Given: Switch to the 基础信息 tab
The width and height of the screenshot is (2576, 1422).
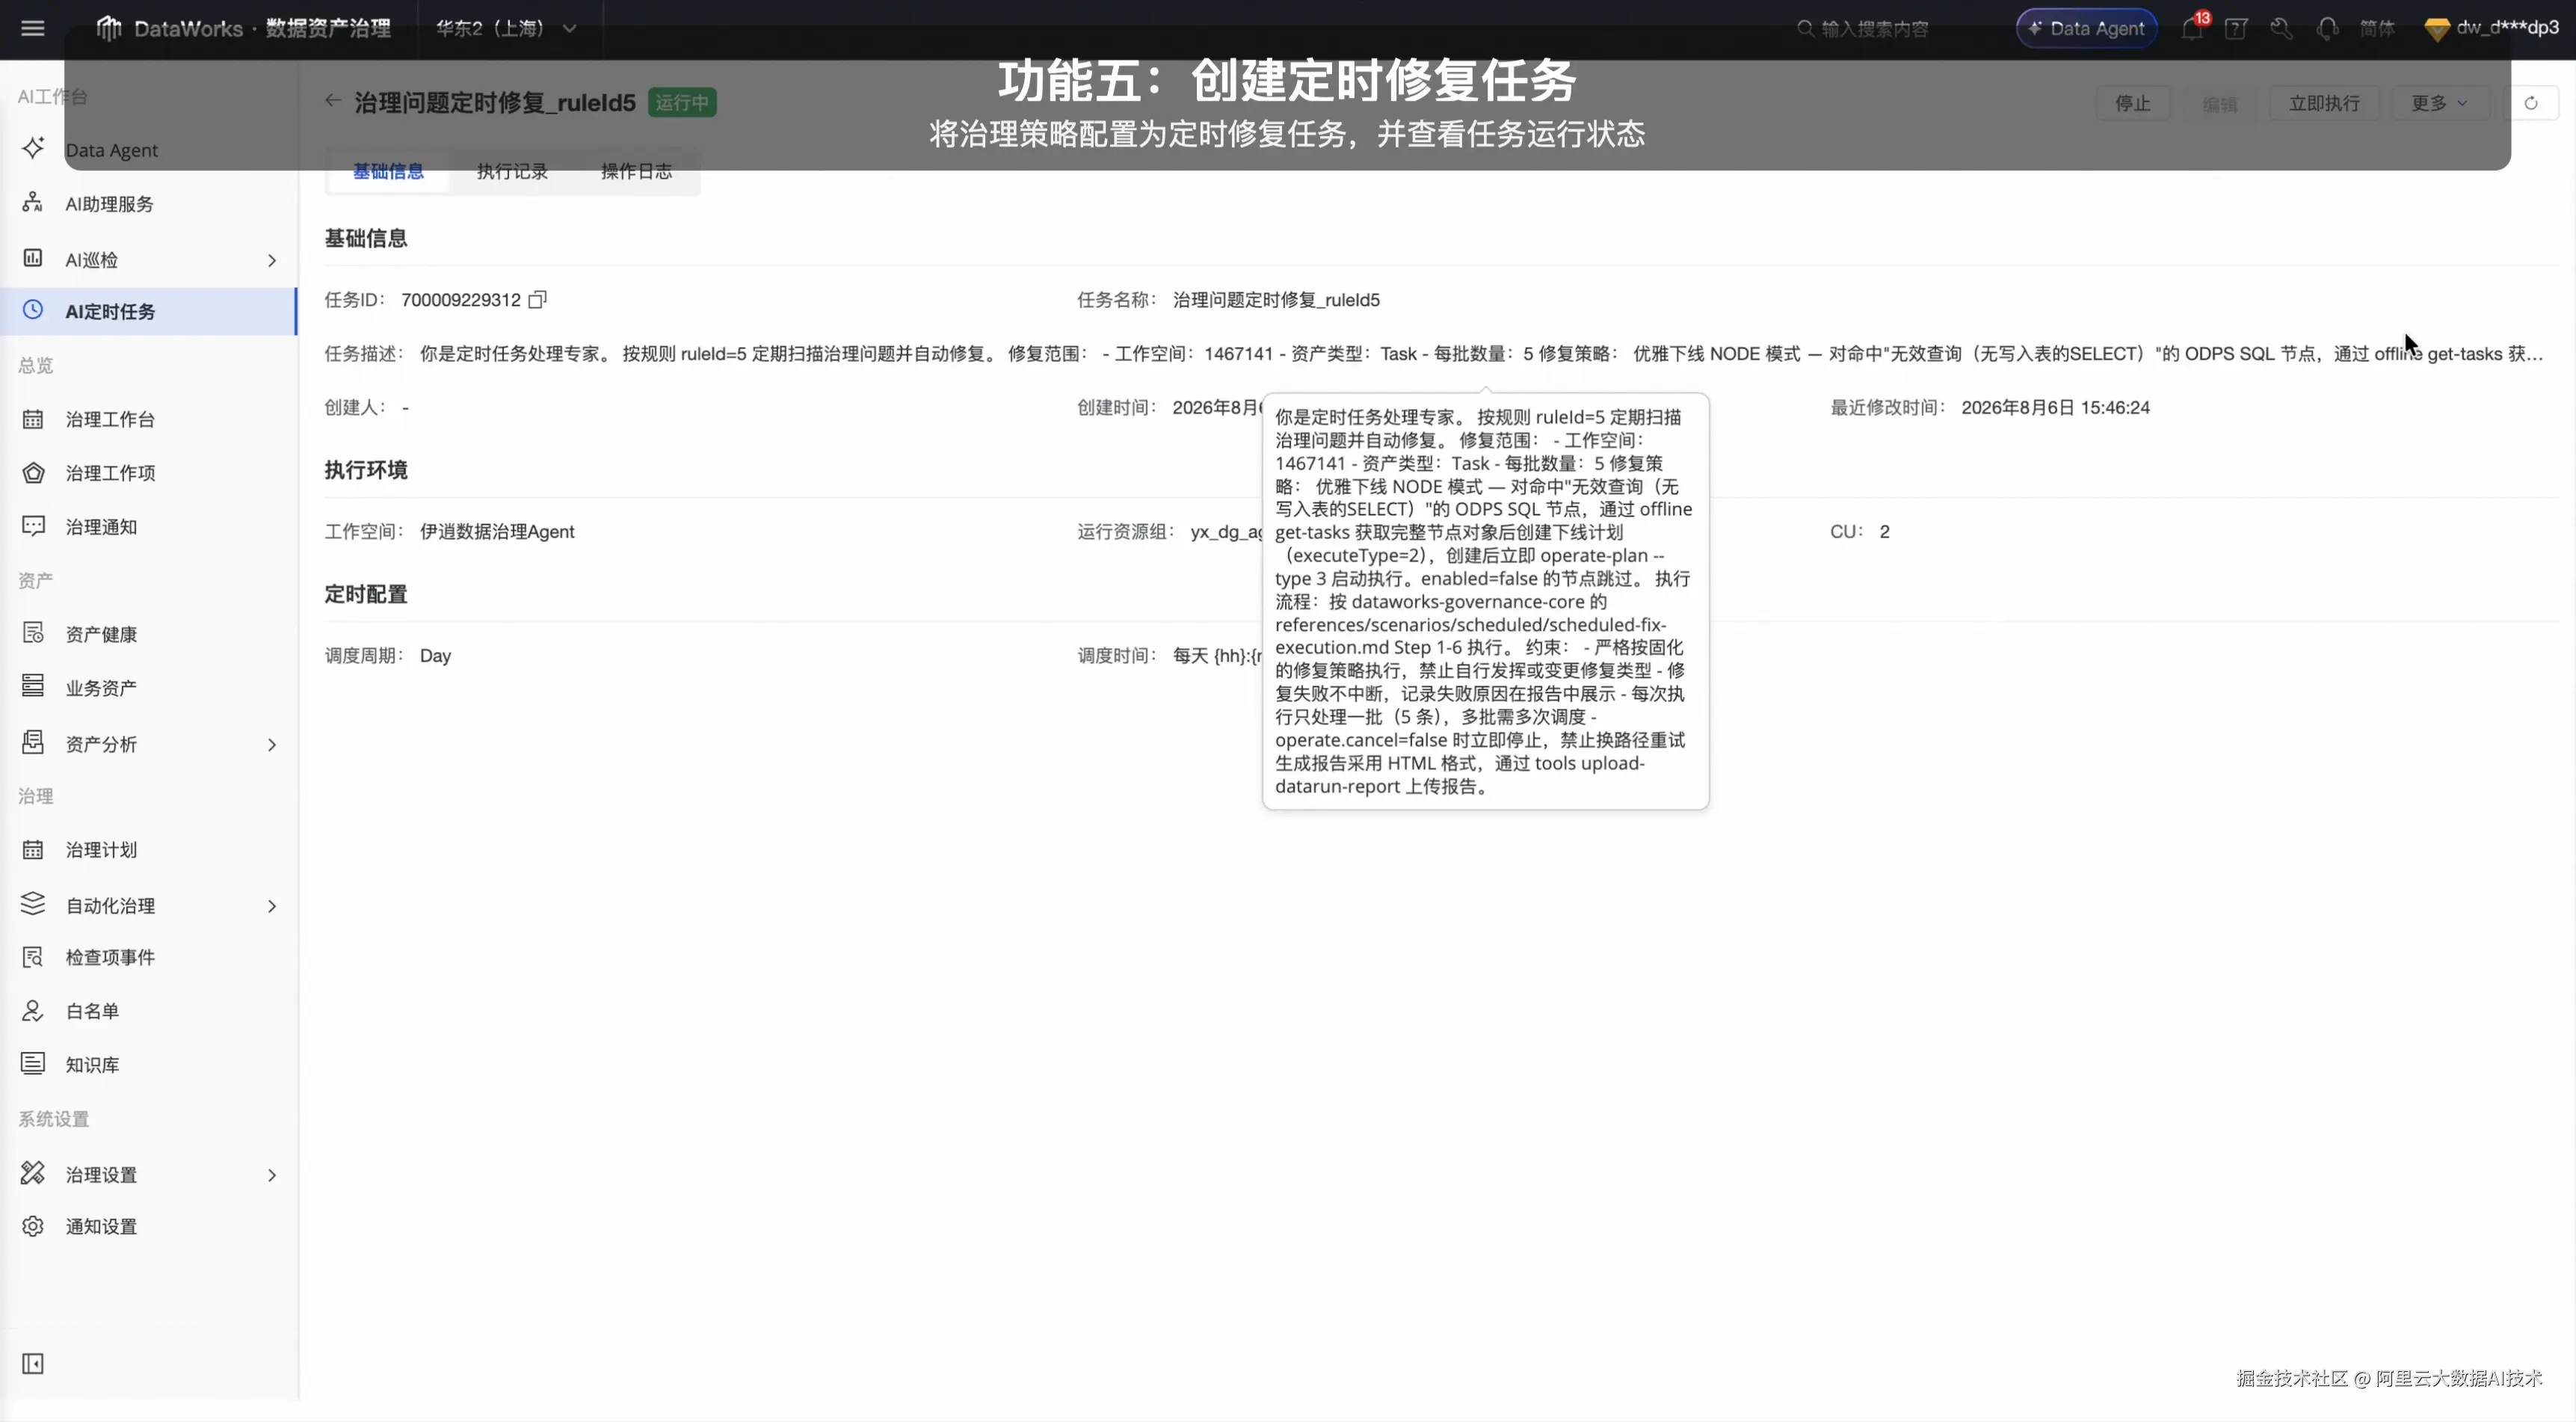Looking at the screenshot, I should point(388,171).
